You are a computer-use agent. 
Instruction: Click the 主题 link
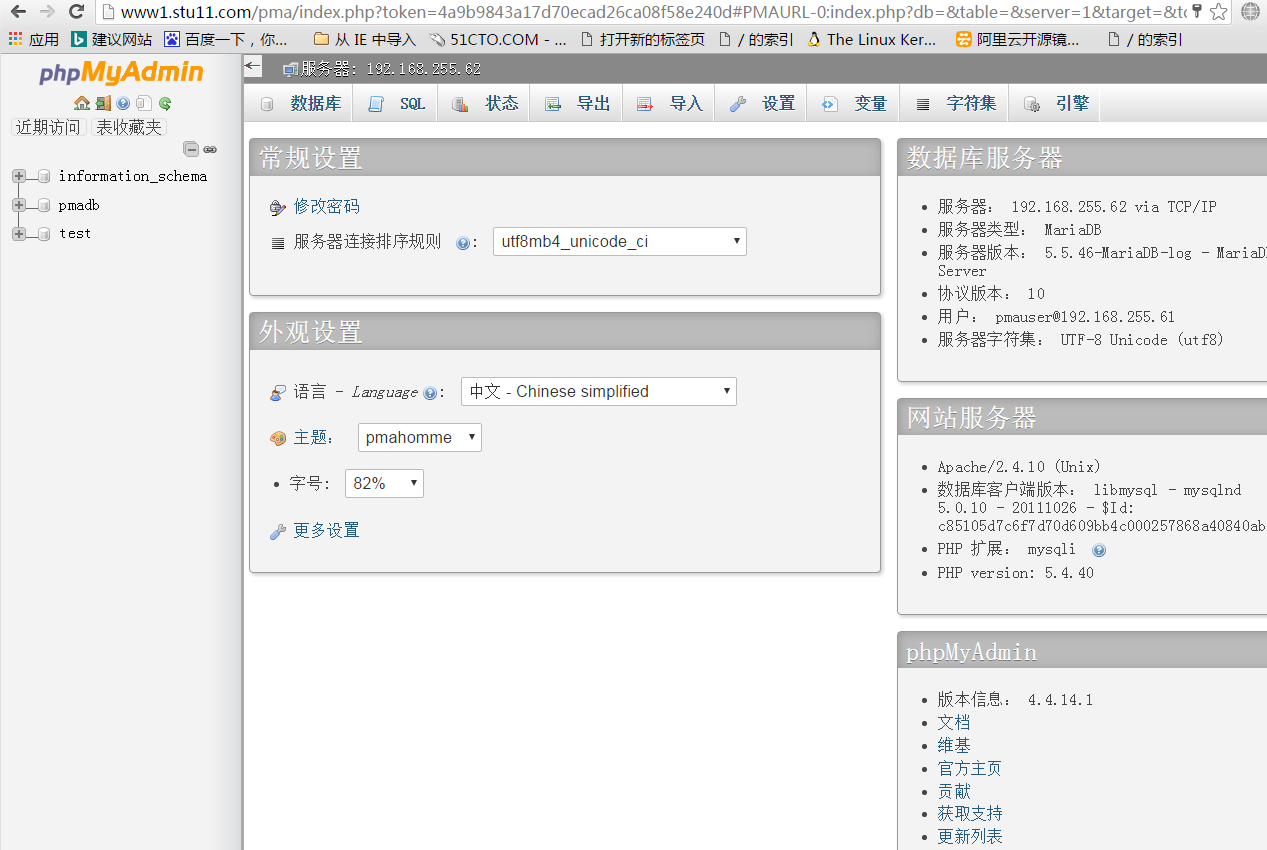coord(310,437)
